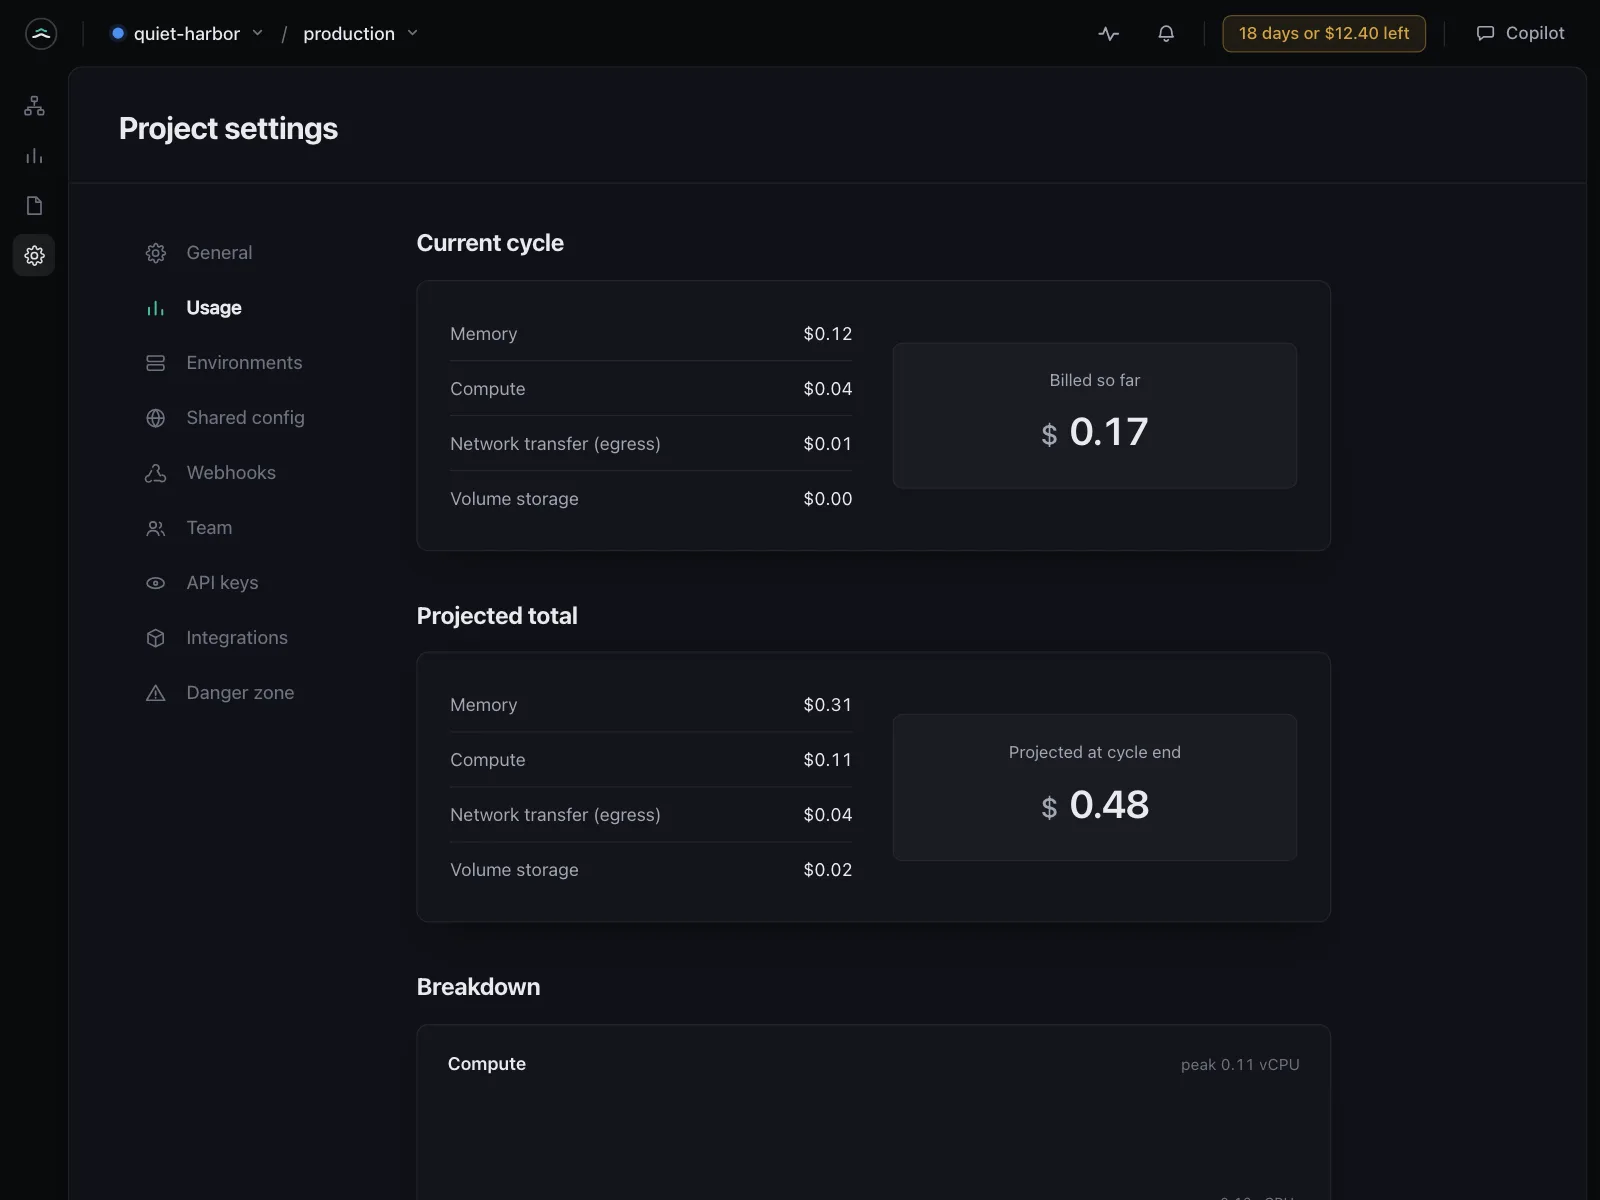Click the Copilot chat bubble icon

[x=1485, y=33]
